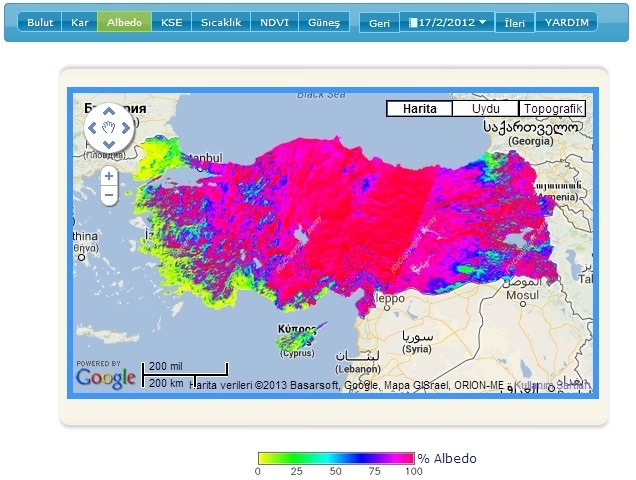
Task: Select the Bulut tab
Action: pyautogui.click(x=40, y=22)
